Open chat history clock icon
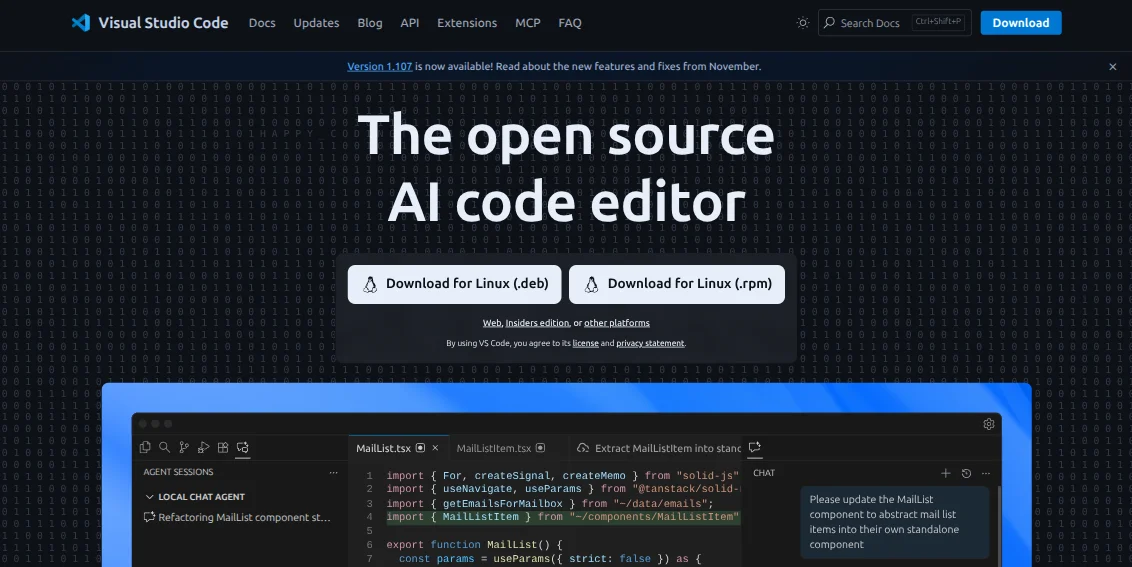Image resolution: width=1132 pixels, height=567 pixels. (x=966, y=473)
